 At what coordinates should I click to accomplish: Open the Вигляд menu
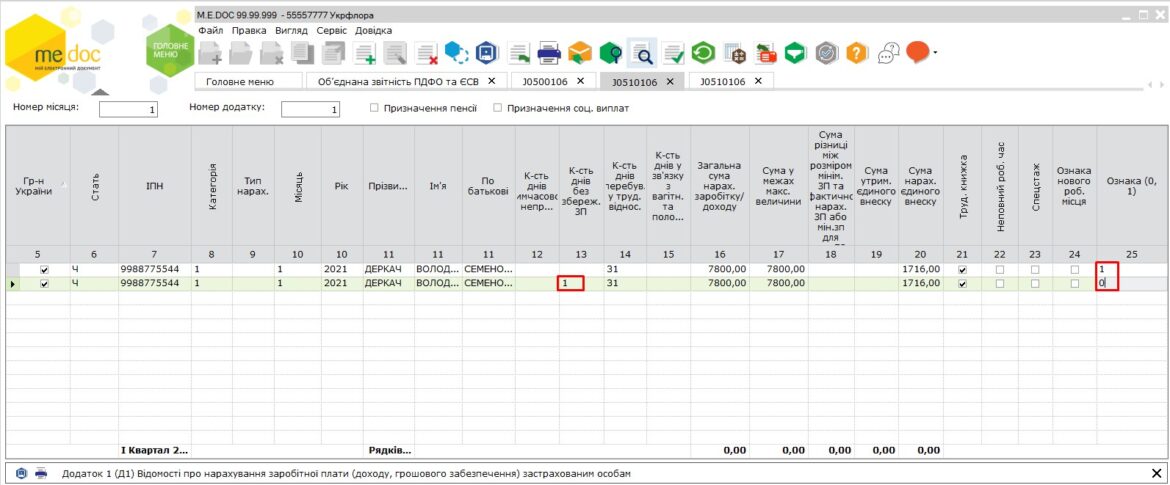(291, 31)
